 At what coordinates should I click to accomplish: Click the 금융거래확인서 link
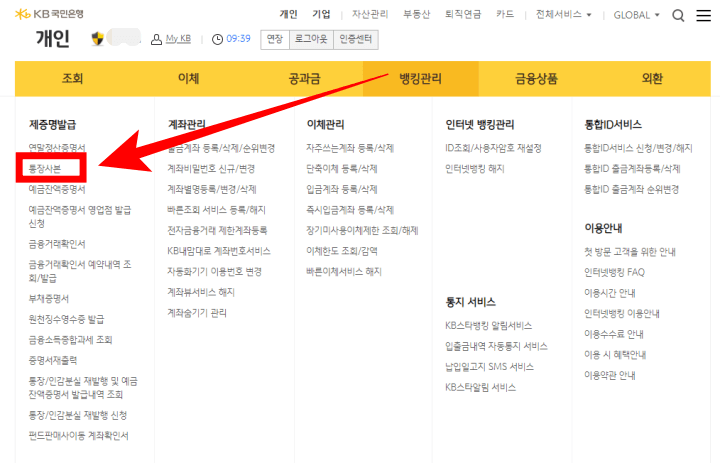(57, 244)
